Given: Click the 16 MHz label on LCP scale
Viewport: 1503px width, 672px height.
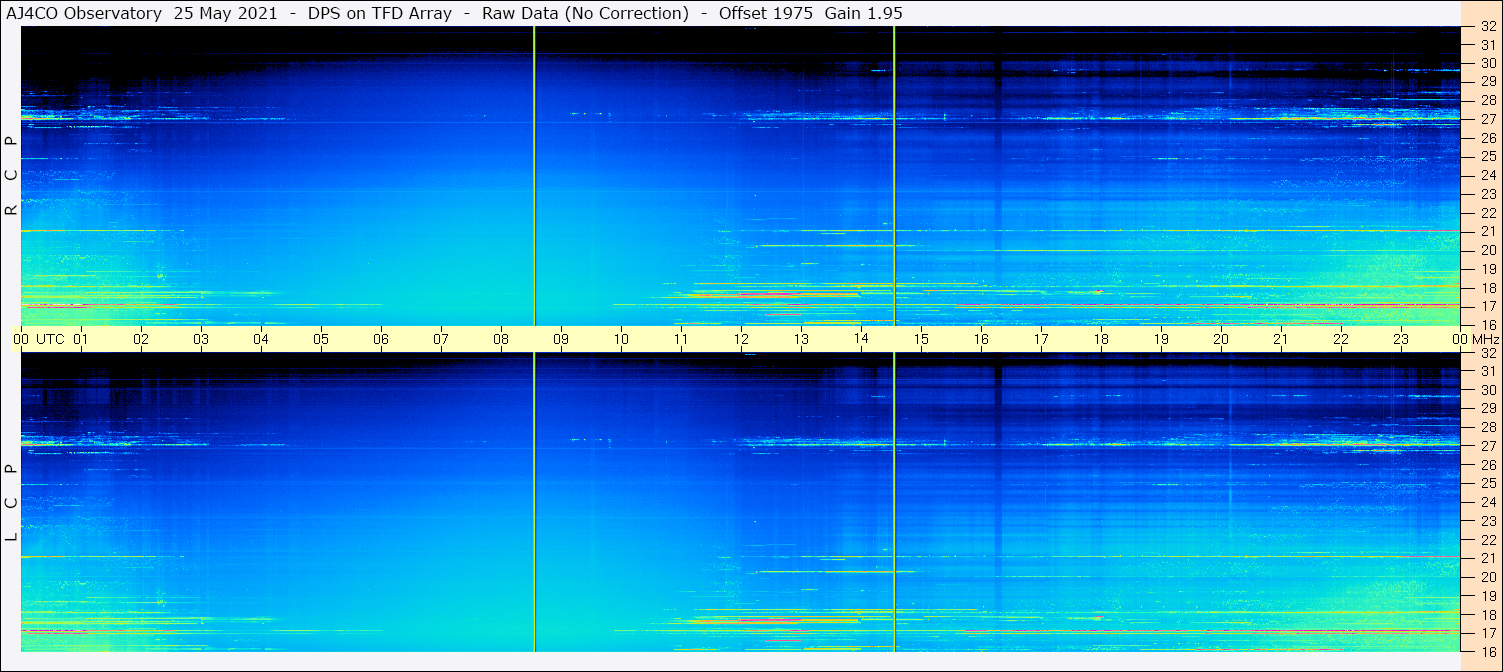Looking at the screenshot, I should pyautogui.click(x=1487, y=651).
